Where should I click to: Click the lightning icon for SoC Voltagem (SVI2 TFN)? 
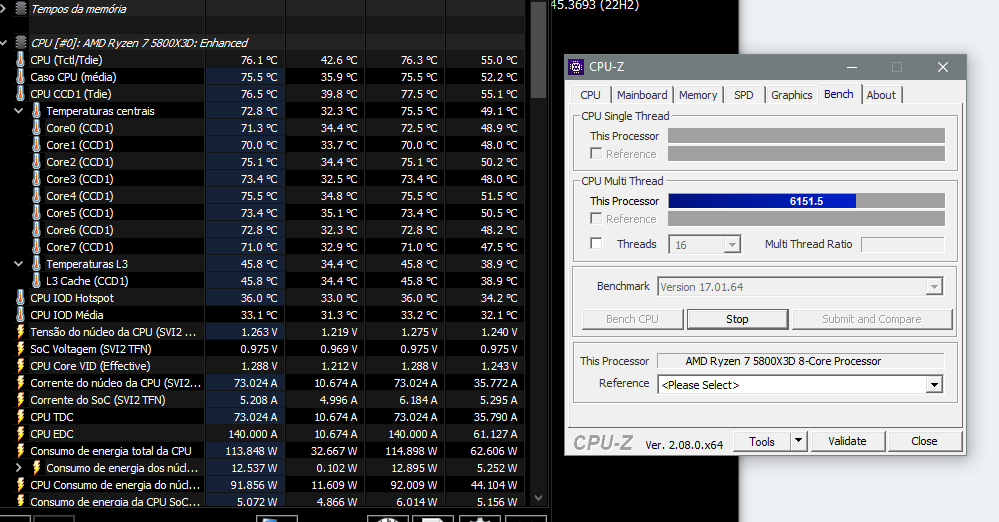(x=20, y=349)
